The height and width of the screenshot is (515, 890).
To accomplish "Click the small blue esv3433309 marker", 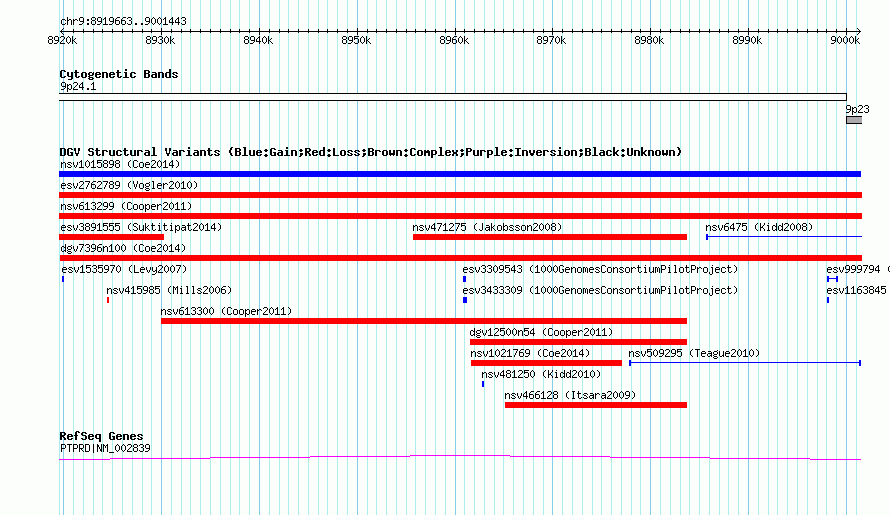I will (x=465, y=300).
